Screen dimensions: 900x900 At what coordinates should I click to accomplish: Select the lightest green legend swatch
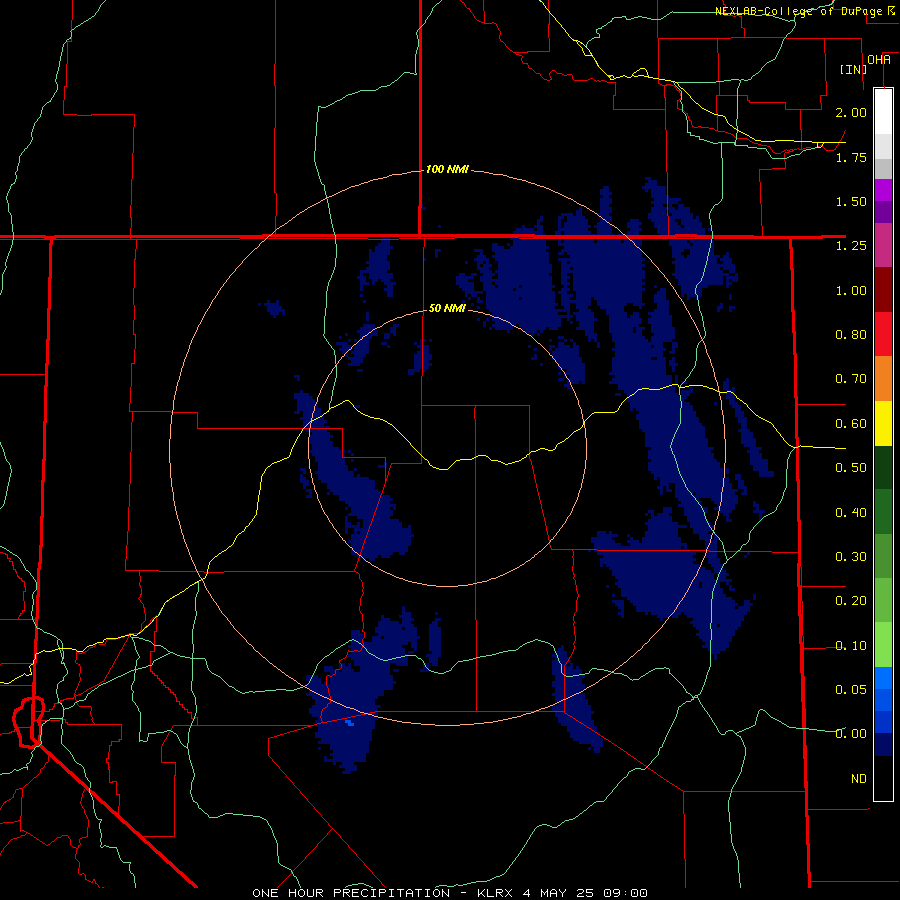[883, 645]
